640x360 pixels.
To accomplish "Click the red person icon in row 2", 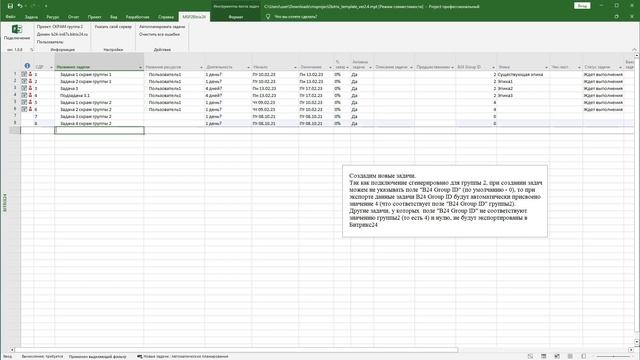I will point(30,81).
